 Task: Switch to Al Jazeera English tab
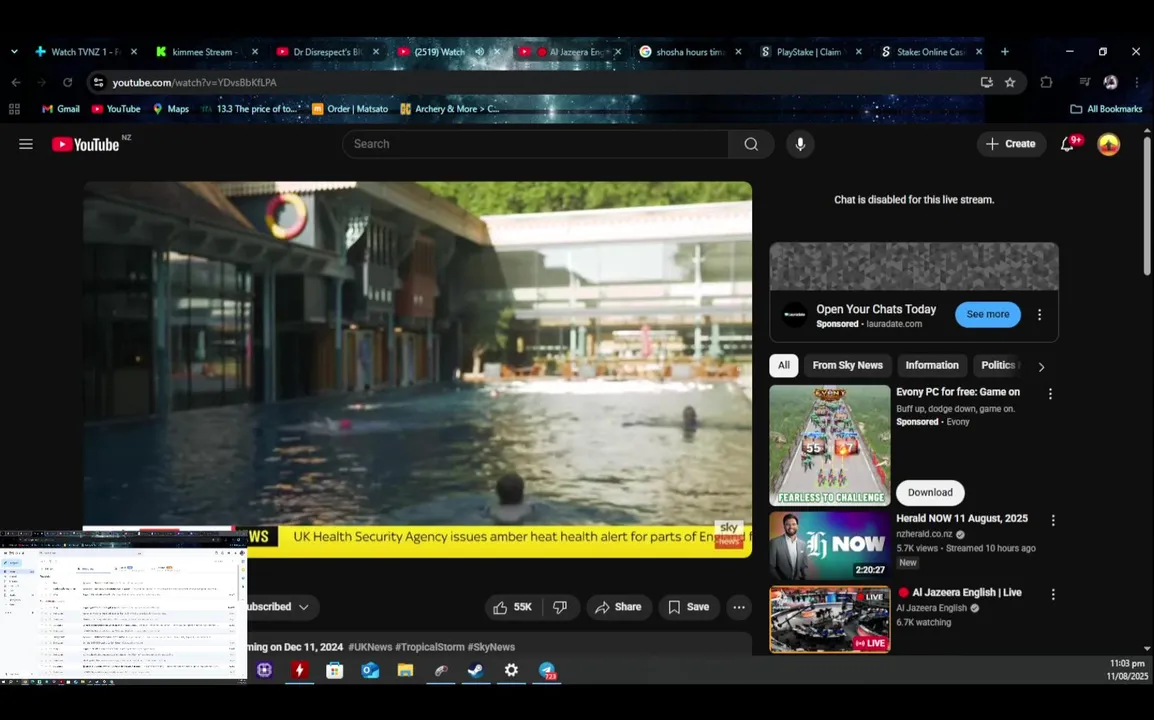coord(570,52)
